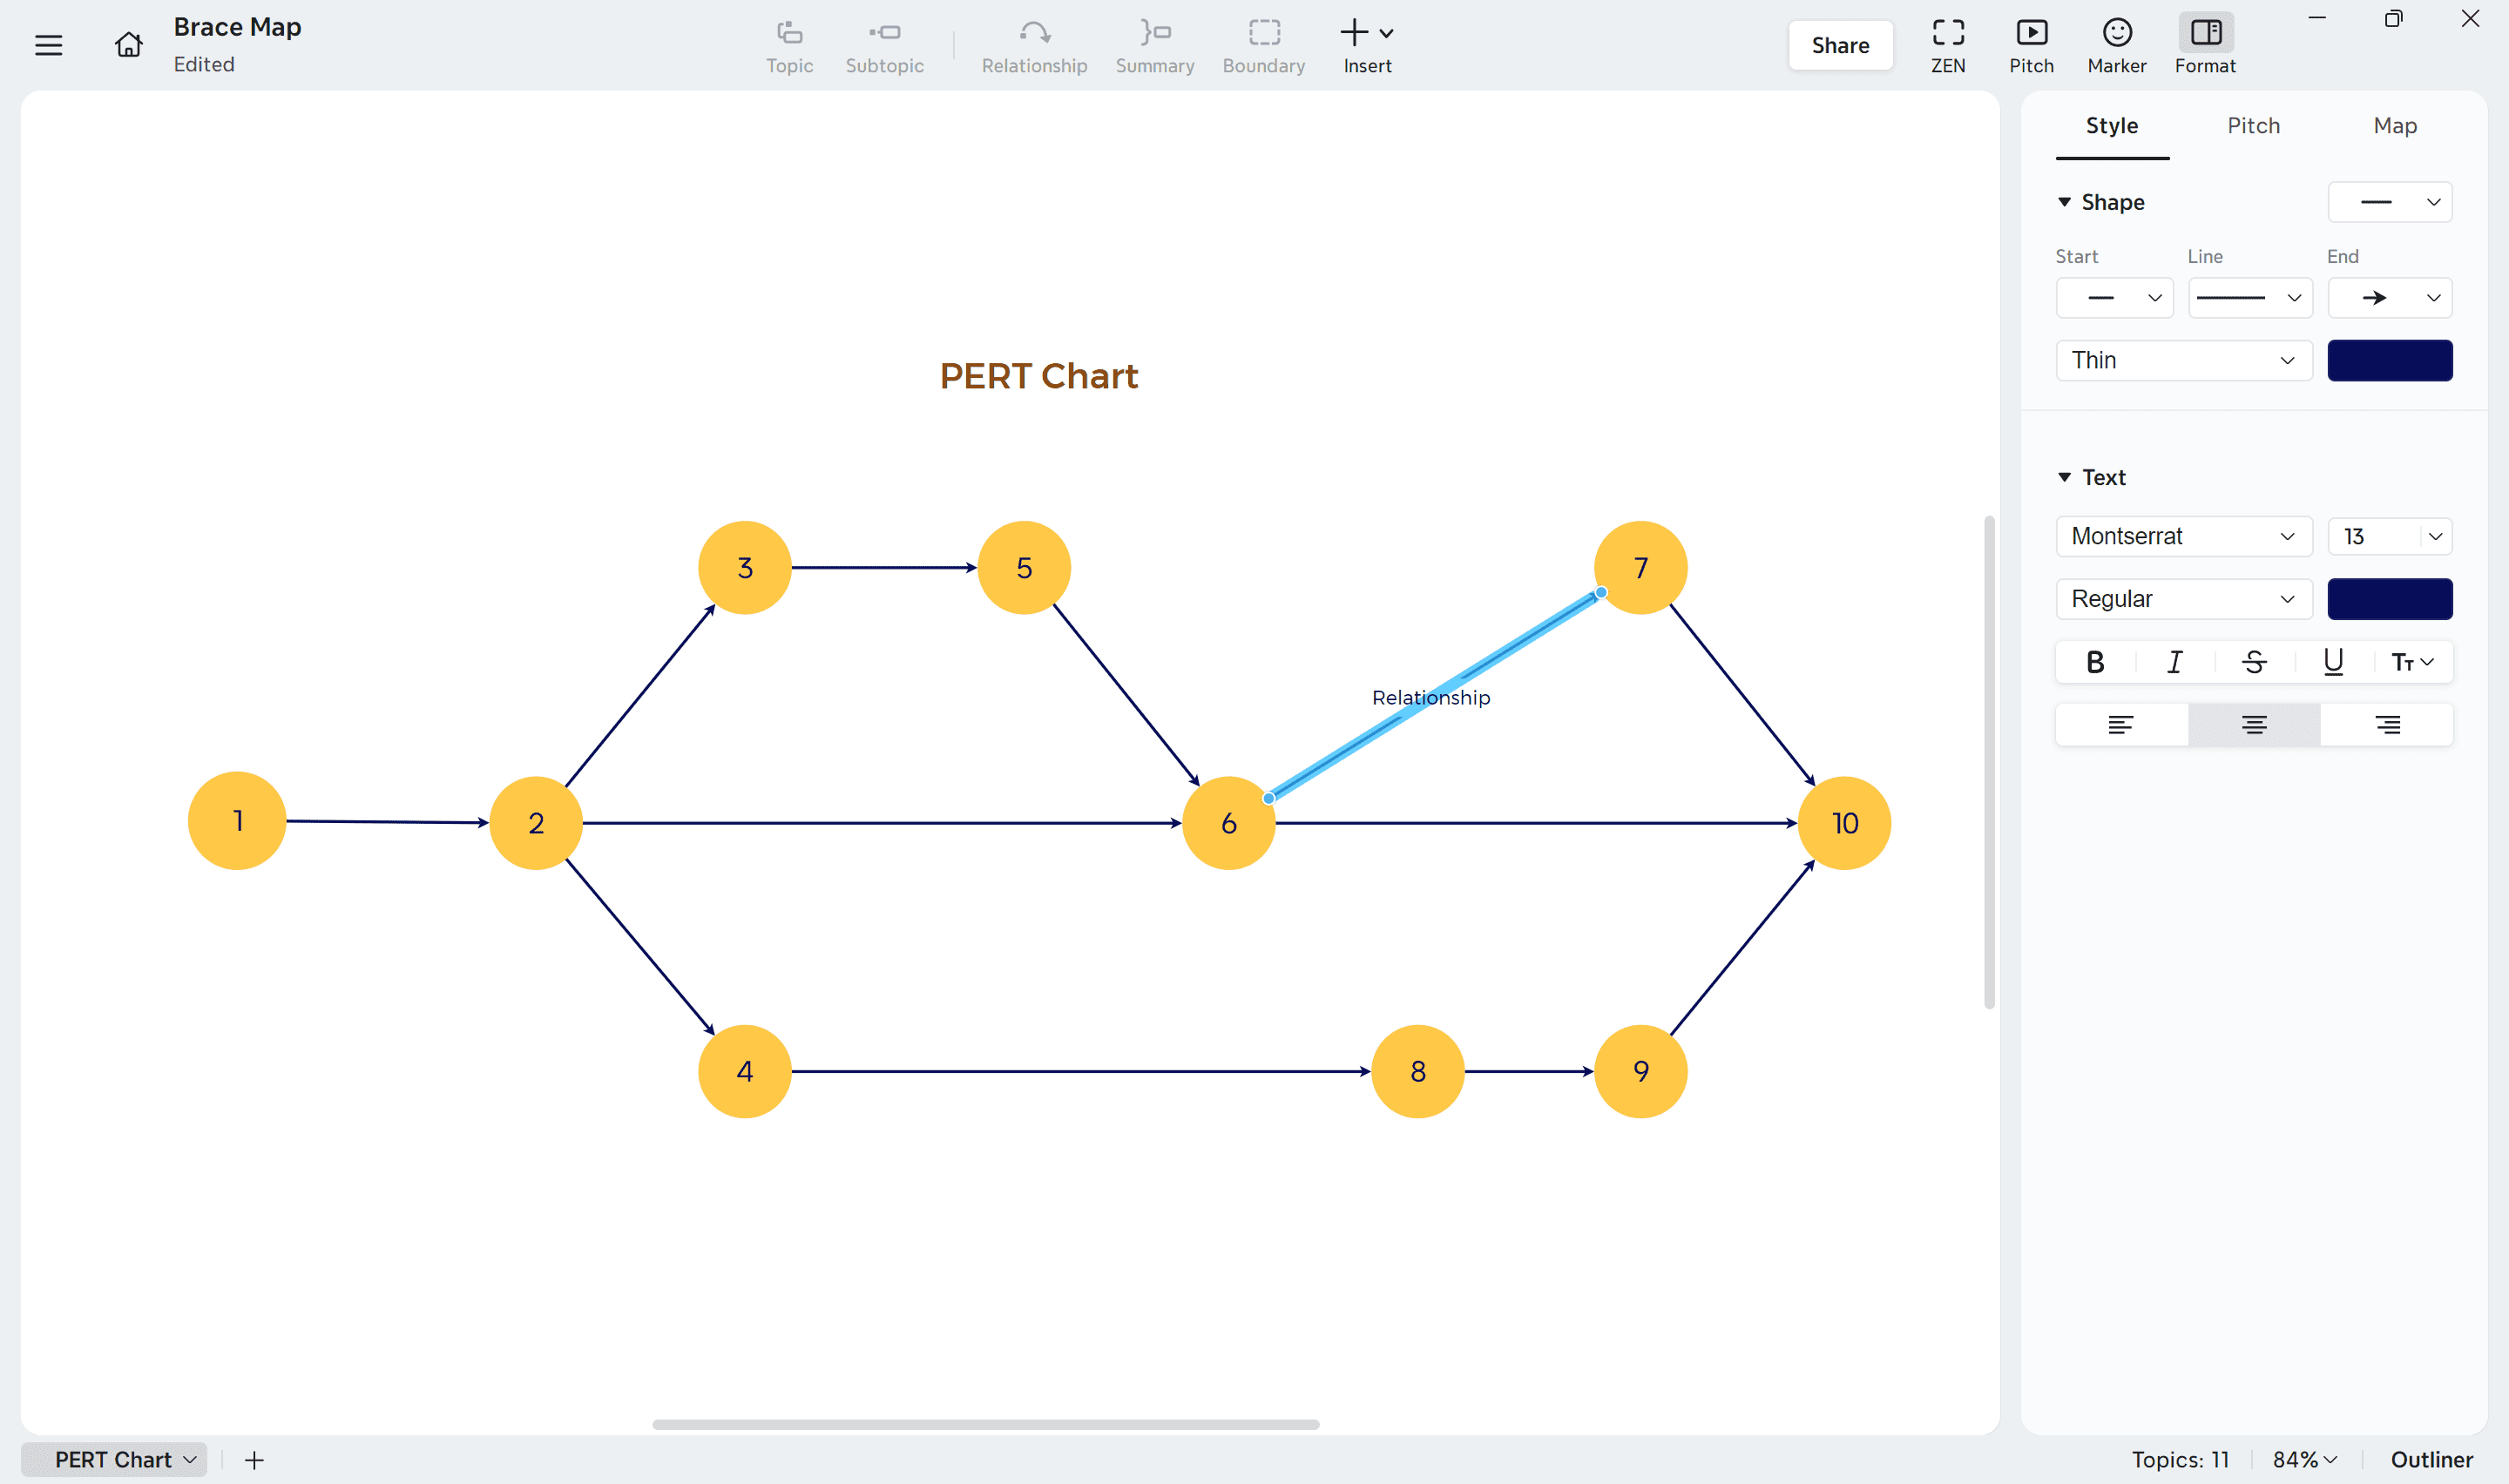
Task: Open the Marker panel
Action: [2117, 45]
